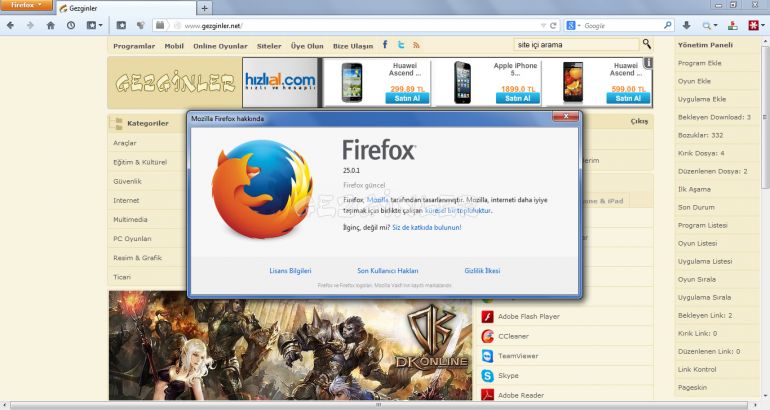
Task: Open the RSS feed icon
Action: [x=416, y=45]
